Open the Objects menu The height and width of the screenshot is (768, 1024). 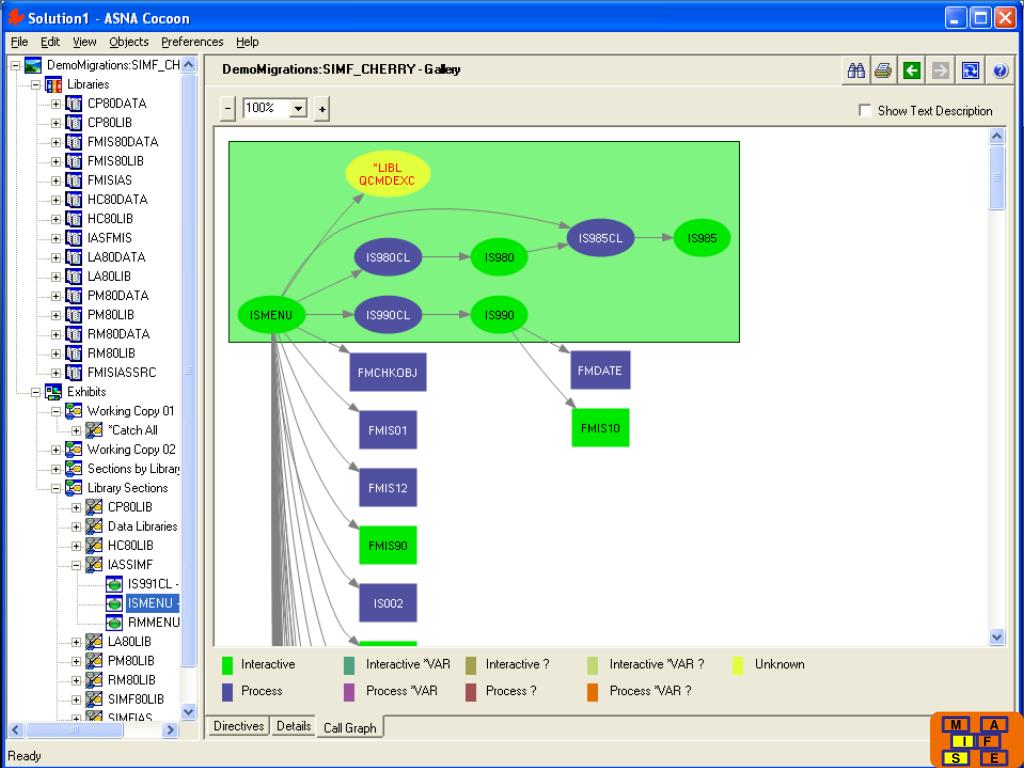coord(129,42)
